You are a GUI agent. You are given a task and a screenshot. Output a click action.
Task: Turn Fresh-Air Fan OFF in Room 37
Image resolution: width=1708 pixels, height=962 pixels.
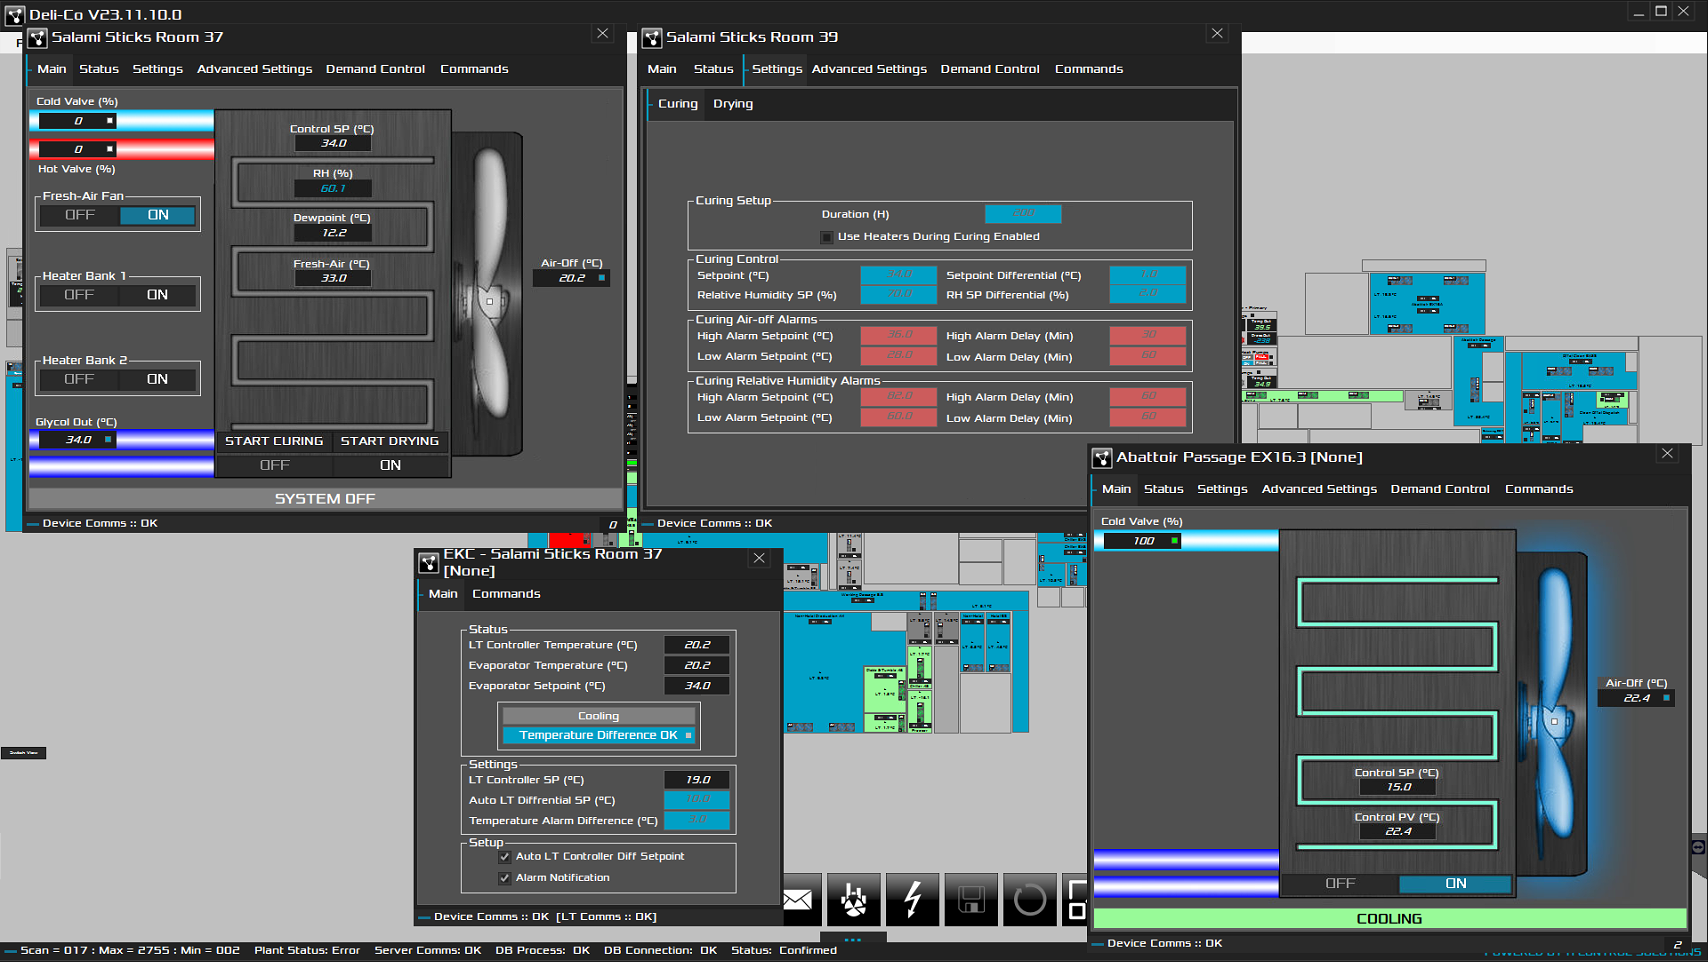pyautogui.click(x=80, y=215)
